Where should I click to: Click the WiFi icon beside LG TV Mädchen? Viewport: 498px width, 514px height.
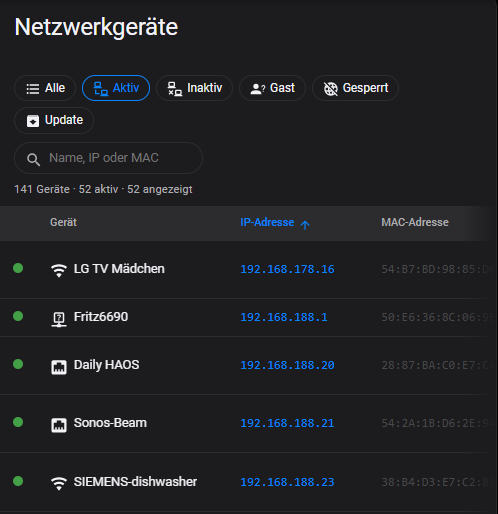pos(59,270)
